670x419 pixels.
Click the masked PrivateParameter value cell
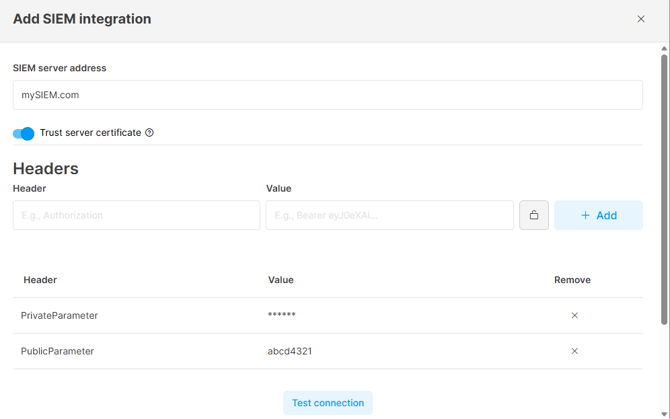282,315
